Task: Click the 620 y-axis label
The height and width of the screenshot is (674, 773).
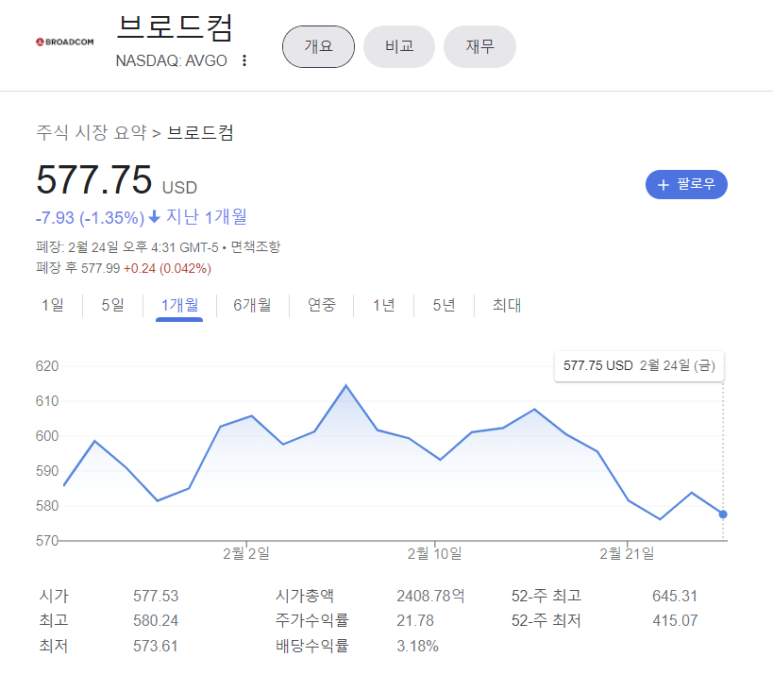Action: (x=47, y=366)
